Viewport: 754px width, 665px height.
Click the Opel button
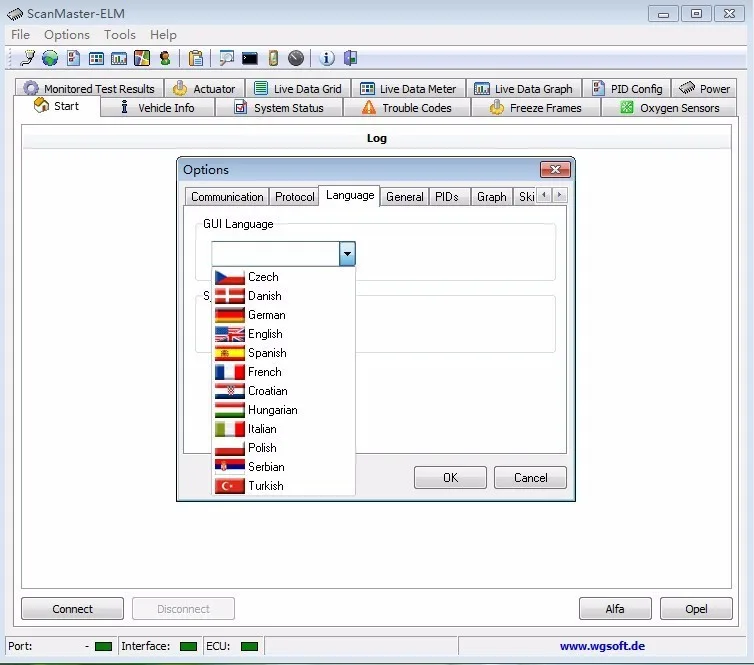pos(696,609)
